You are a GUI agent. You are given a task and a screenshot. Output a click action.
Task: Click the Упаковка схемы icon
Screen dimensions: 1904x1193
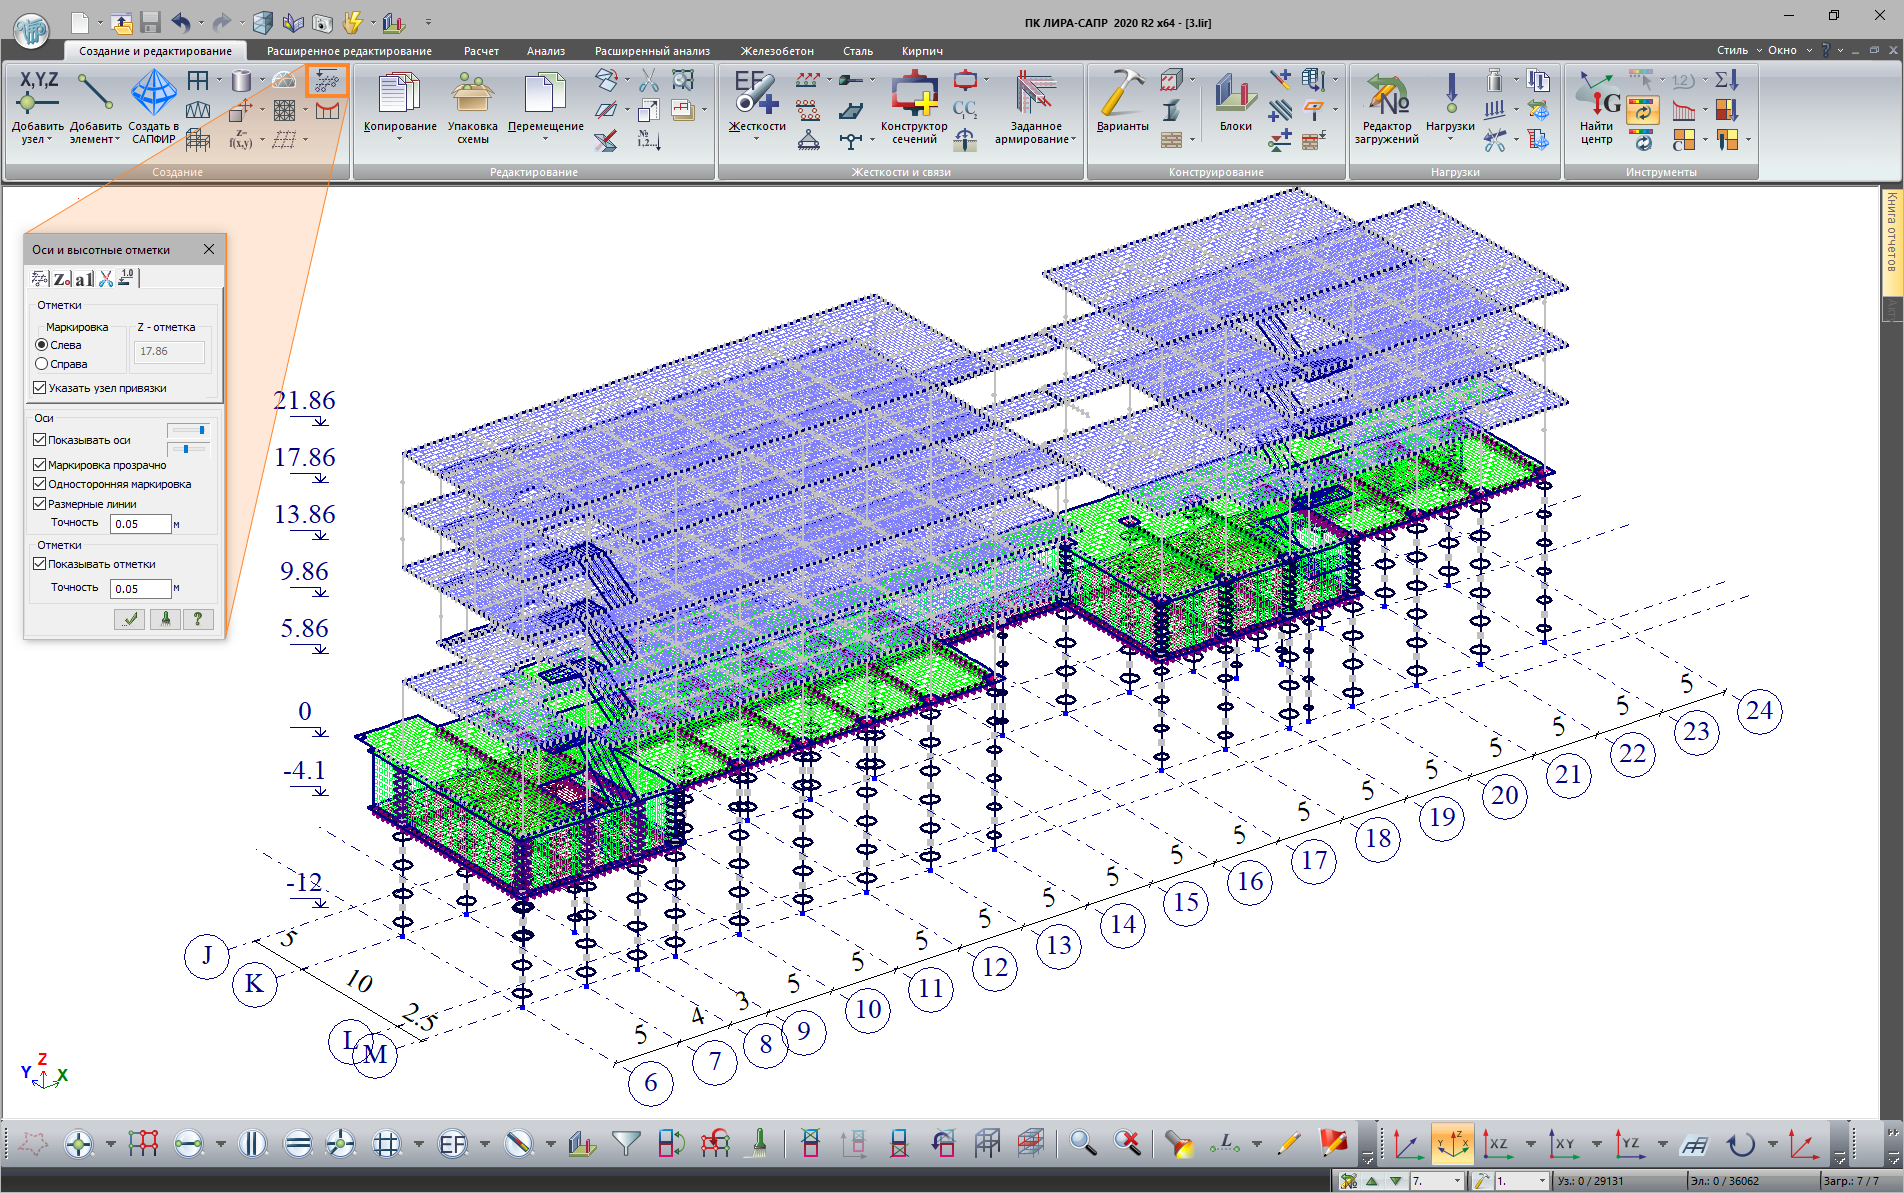pyautogui.click(x=472, y=94)
